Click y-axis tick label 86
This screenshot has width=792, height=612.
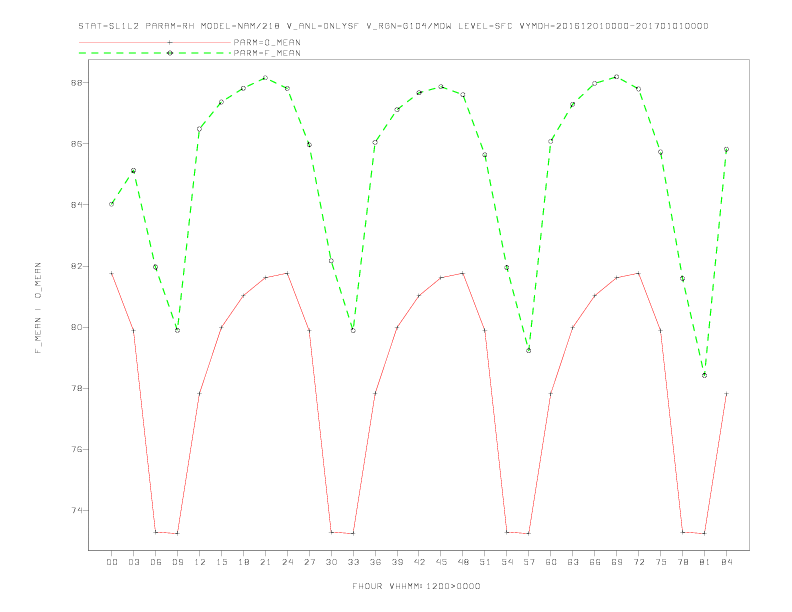[x=76, y=143]
